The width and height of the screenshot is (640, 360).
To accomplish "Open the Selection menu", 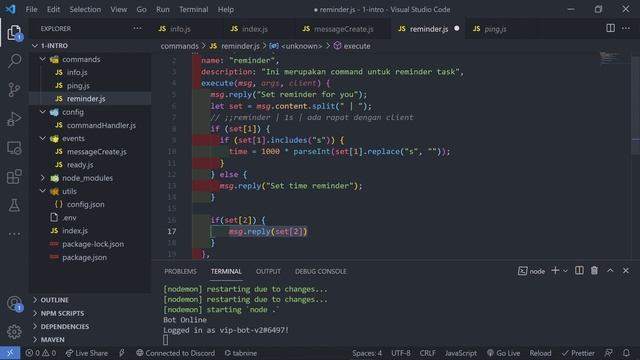I will (85, 9).
